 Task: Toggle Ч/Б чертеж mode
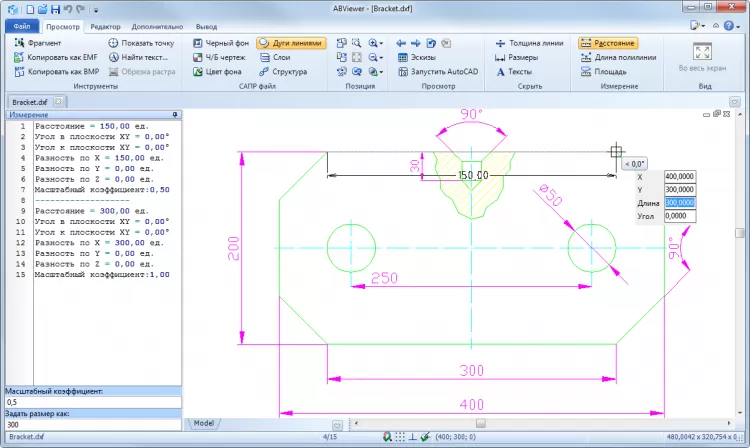[219, 57]
